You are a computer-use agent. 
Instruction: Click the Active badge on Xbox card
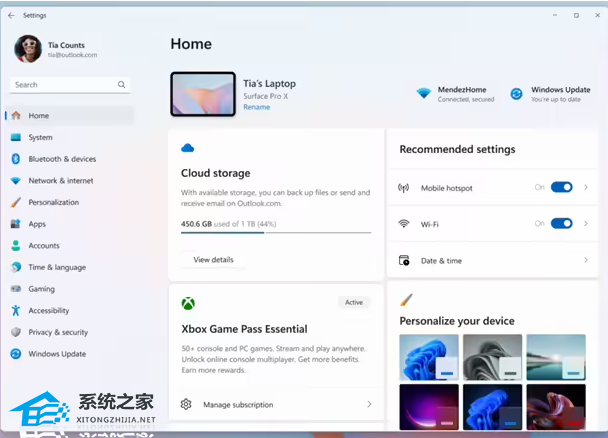pyautogui.click(x=354, y=302)
